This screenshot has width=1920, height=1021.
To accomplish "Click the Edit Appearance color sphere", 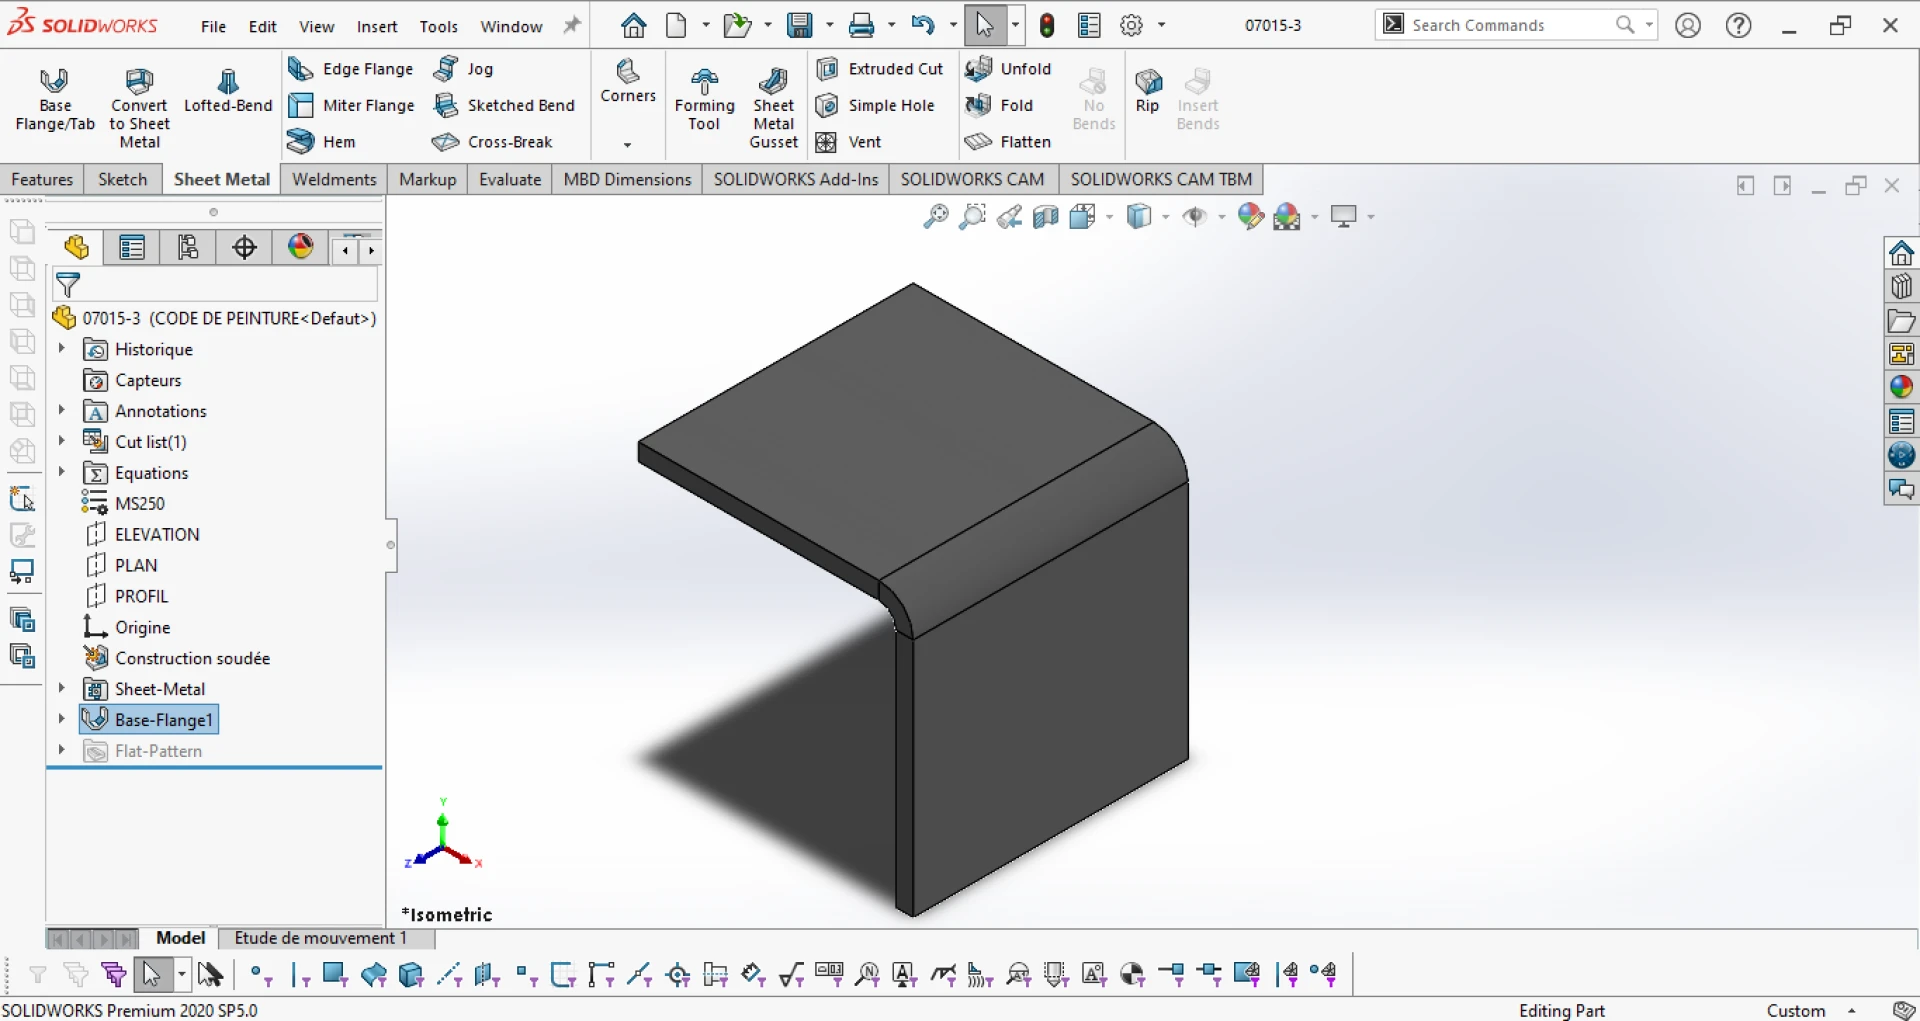I will click(1251, 216).
